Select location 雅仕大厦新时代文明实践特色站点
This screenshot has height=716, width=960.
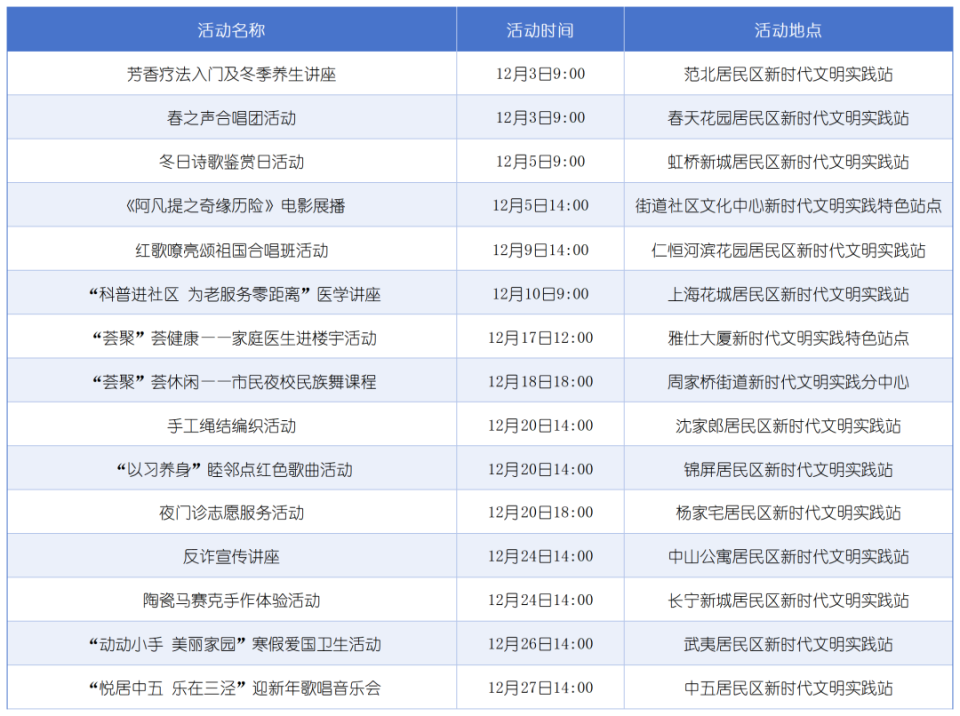788,337
